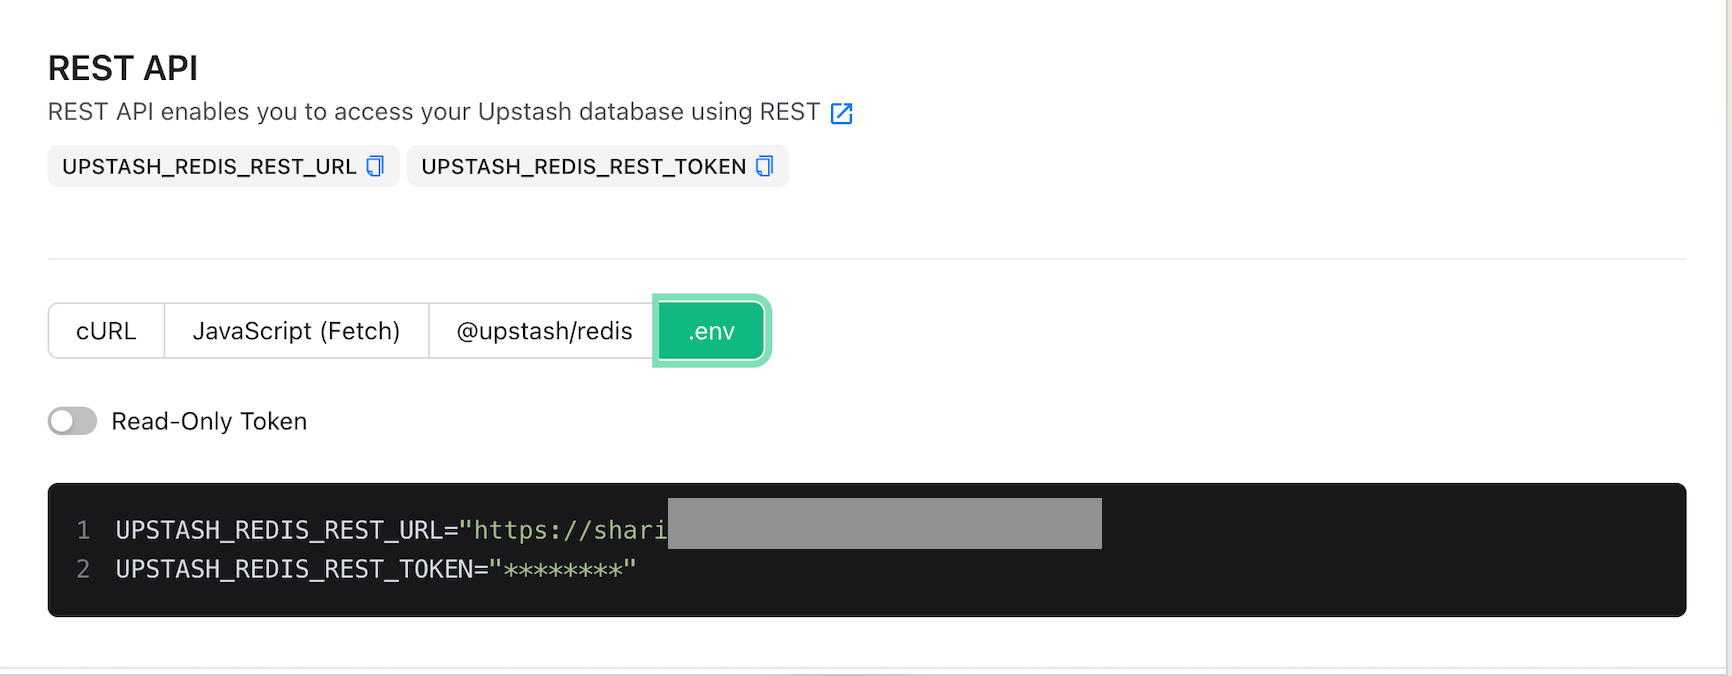Click line number 1 in code block
Screen dimensions: 1732x676
click(84, 530)
